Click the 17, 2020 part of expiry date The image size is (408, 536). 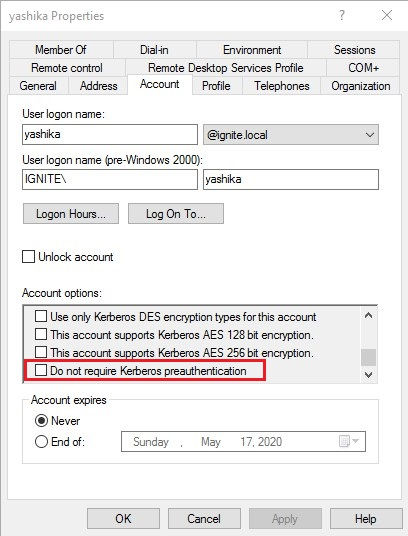(261, 442)
